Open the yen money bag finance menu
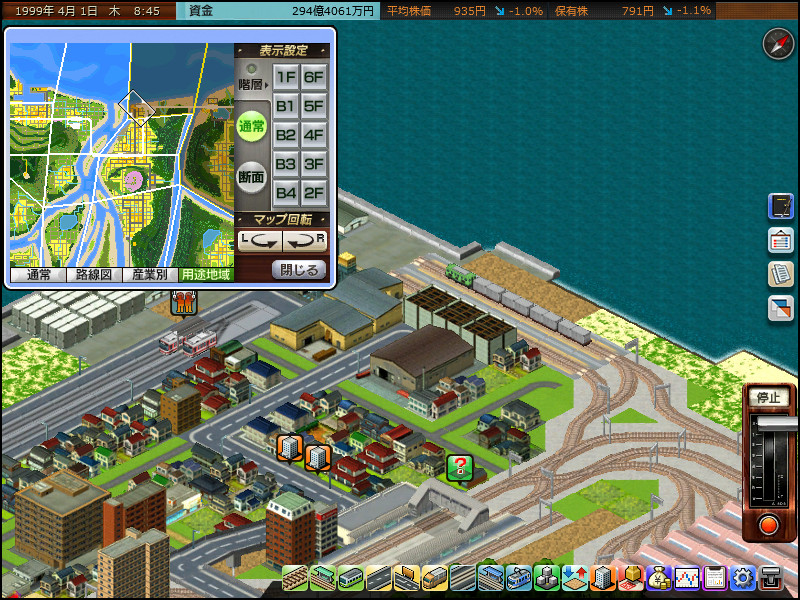The height and width of the screenshot is (600, 800). 659,578
